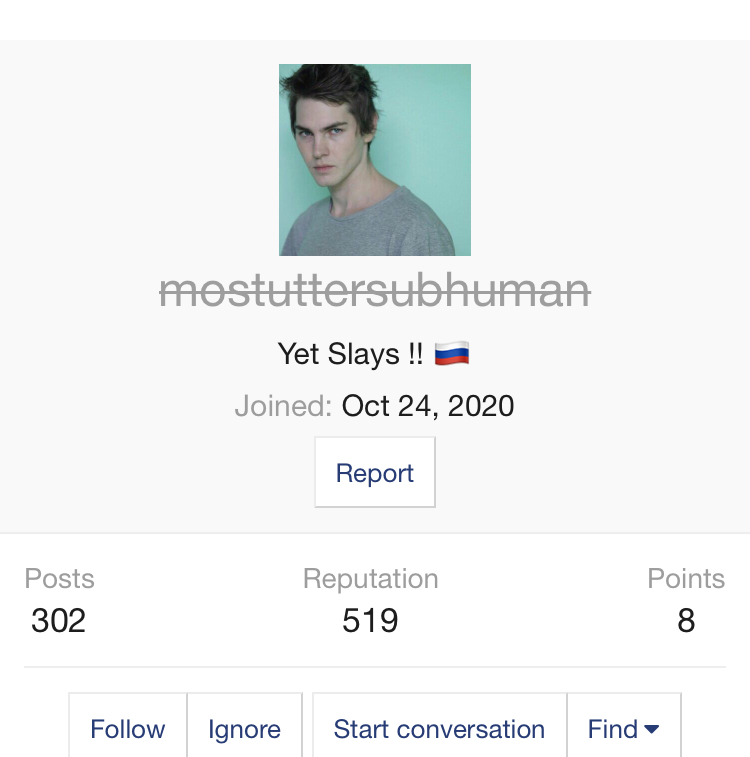The width and height of the screenshot is (750, 757).
Task: Open the user's profile avatar photo
Action: pyautogui.click(x=375, y=160)
